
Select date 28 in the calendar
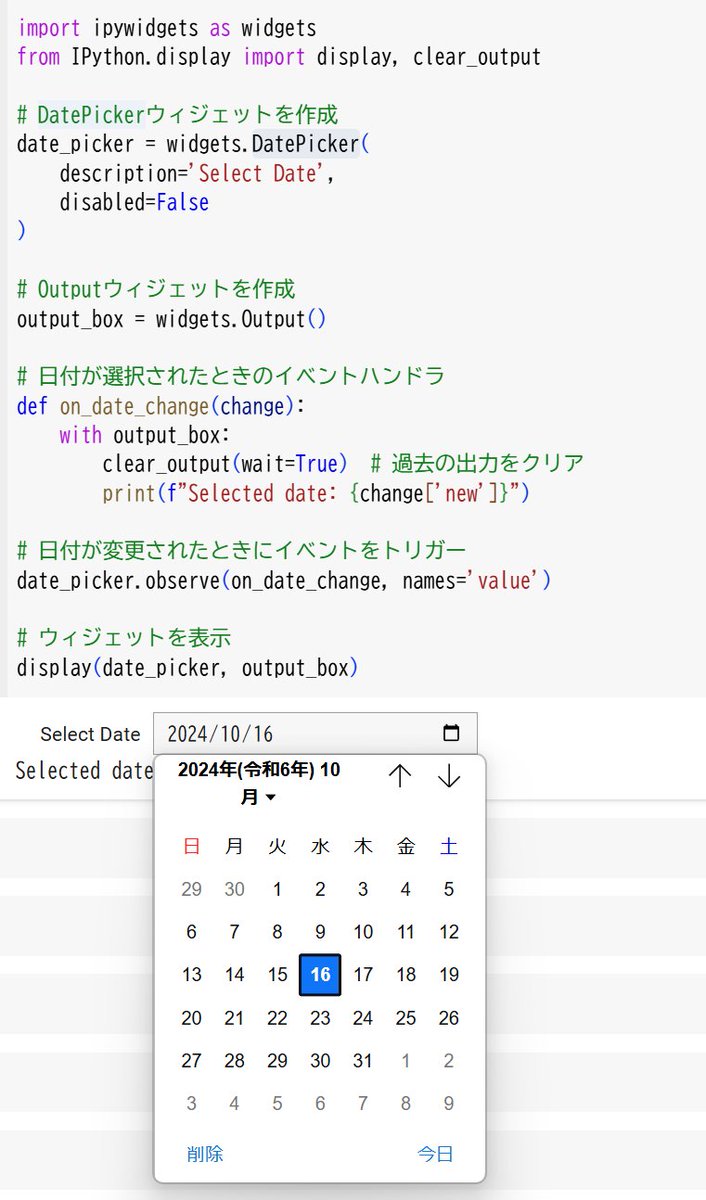click(x=234, y=1061)
